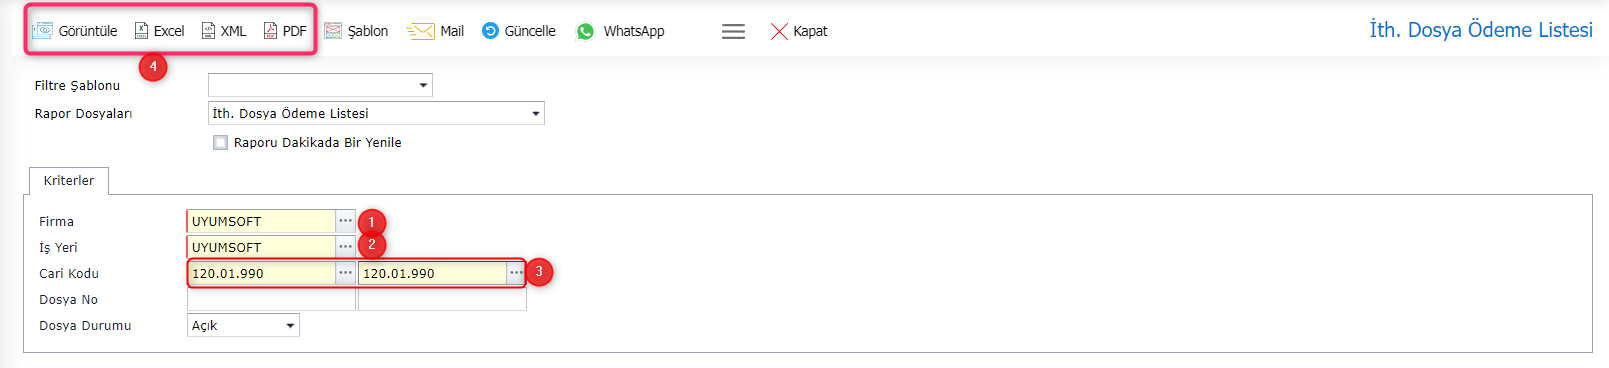Open the Rapor Dosyaları dropdown
1609x368 pixels.
click(x=376, y=113)
